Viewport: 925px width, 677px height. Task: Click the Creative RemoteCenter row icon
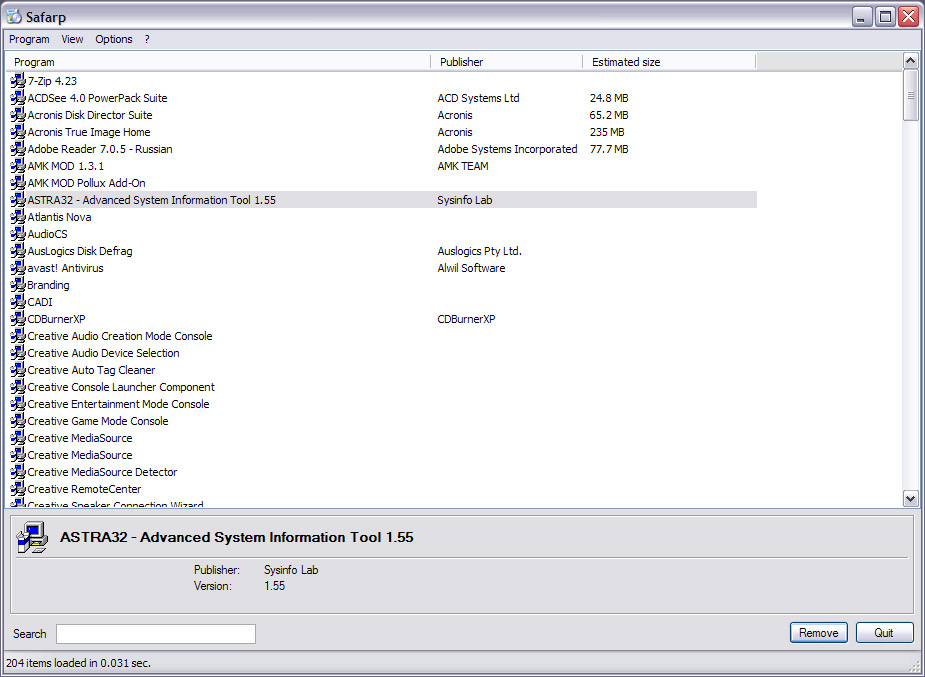[x=18, y=489]
